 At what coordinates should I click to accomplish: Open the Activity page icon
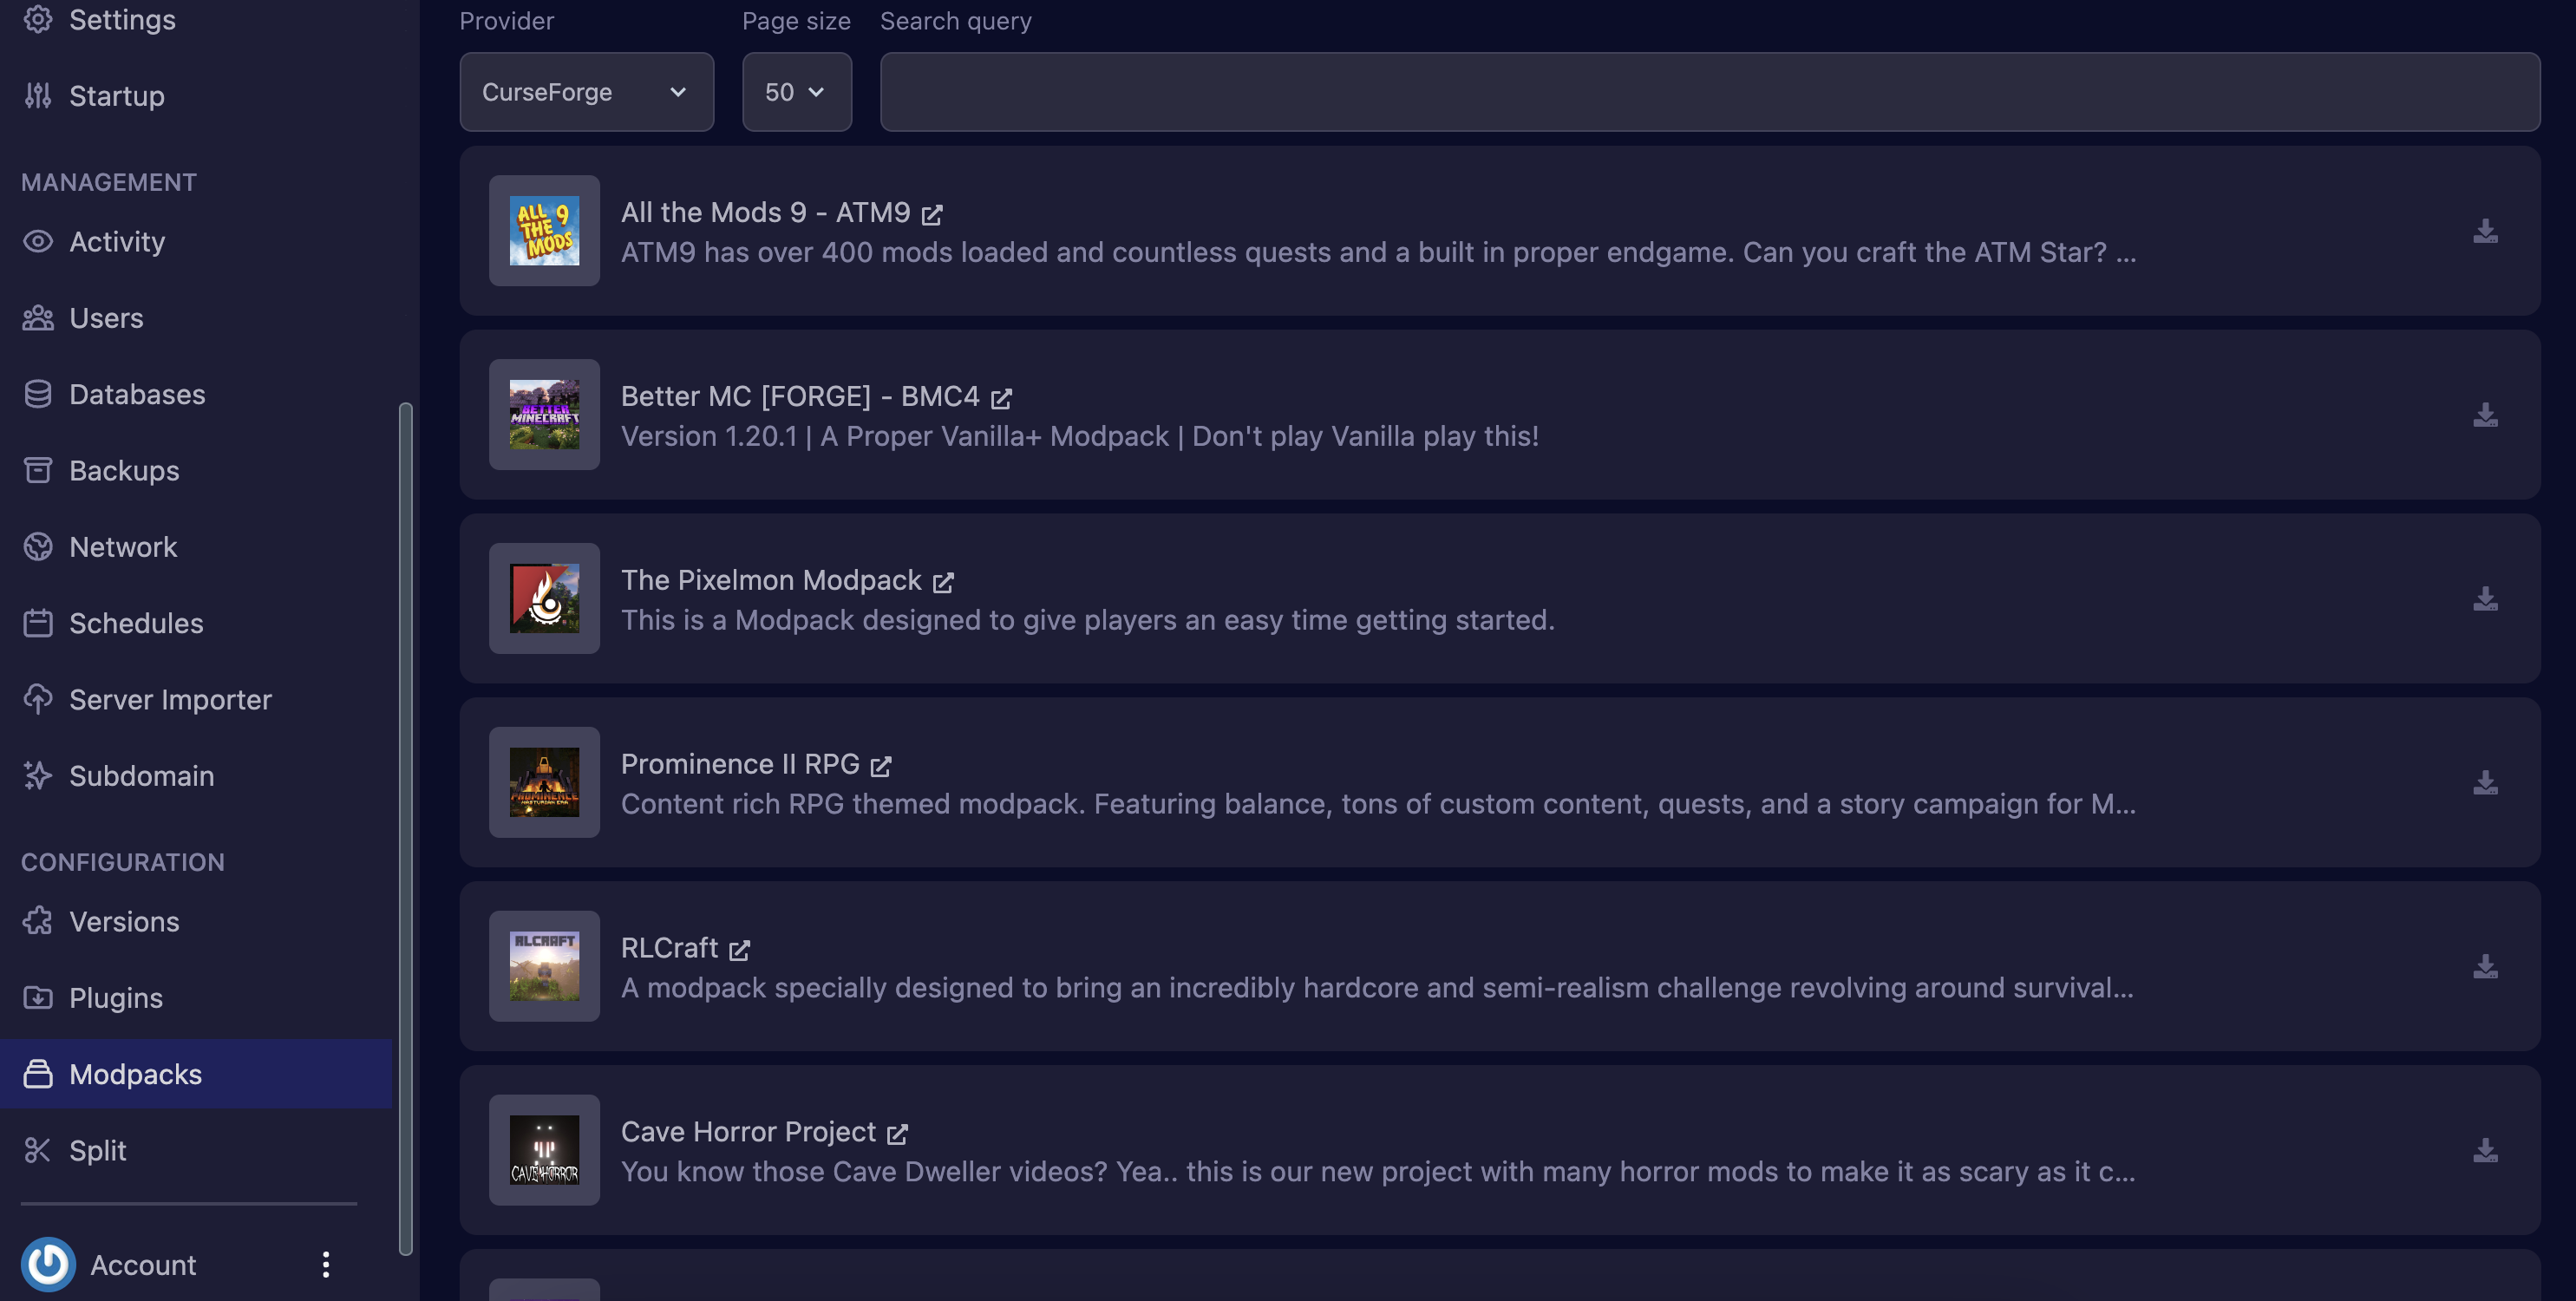37,241
